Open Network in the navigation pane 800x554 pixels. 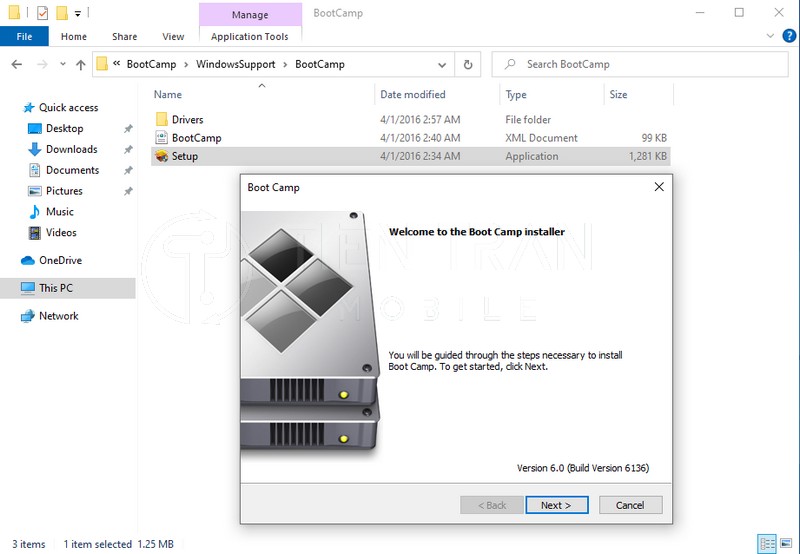[59, 316]
